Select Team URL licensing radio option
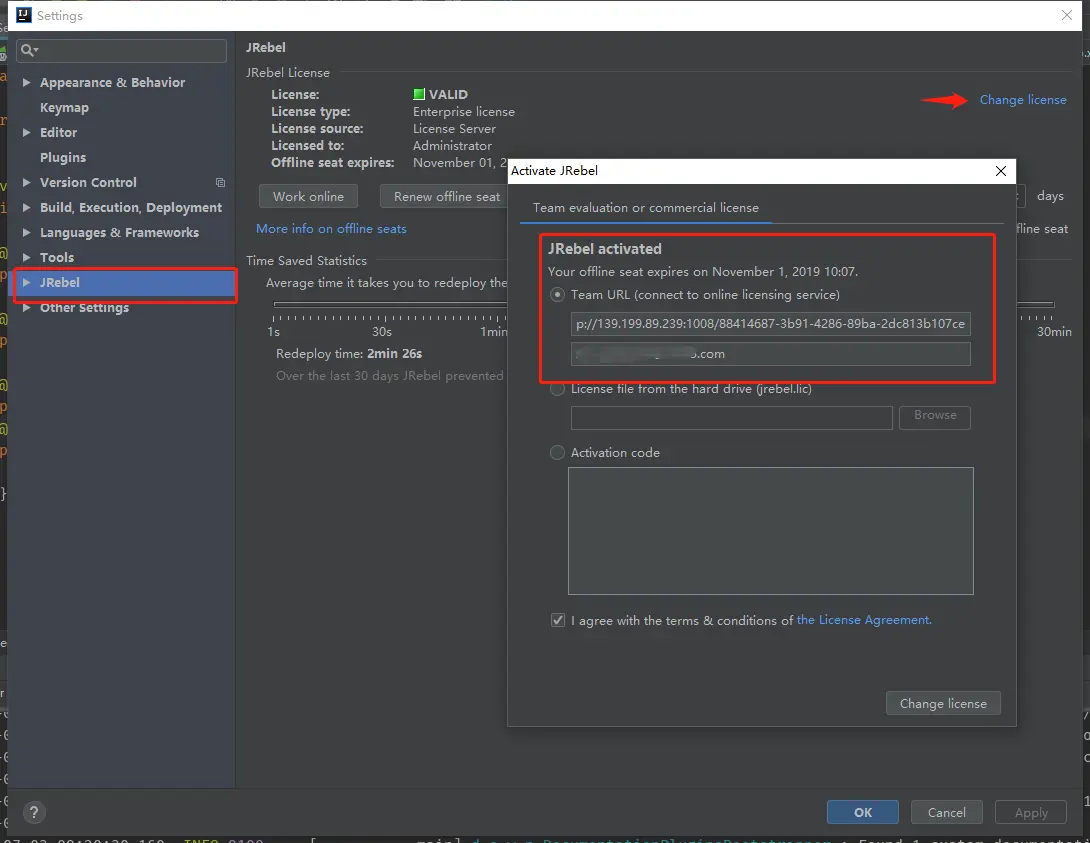 click(558, 295)
